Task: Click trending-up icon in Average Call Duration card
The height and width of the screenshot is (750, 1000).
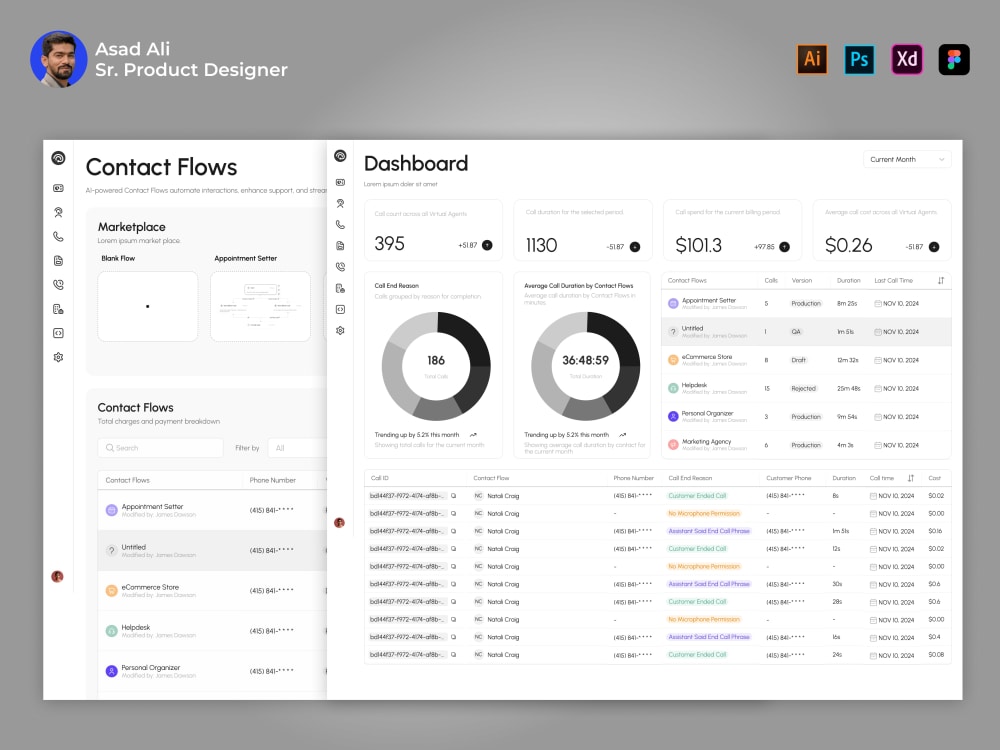Action: (622, 435)
